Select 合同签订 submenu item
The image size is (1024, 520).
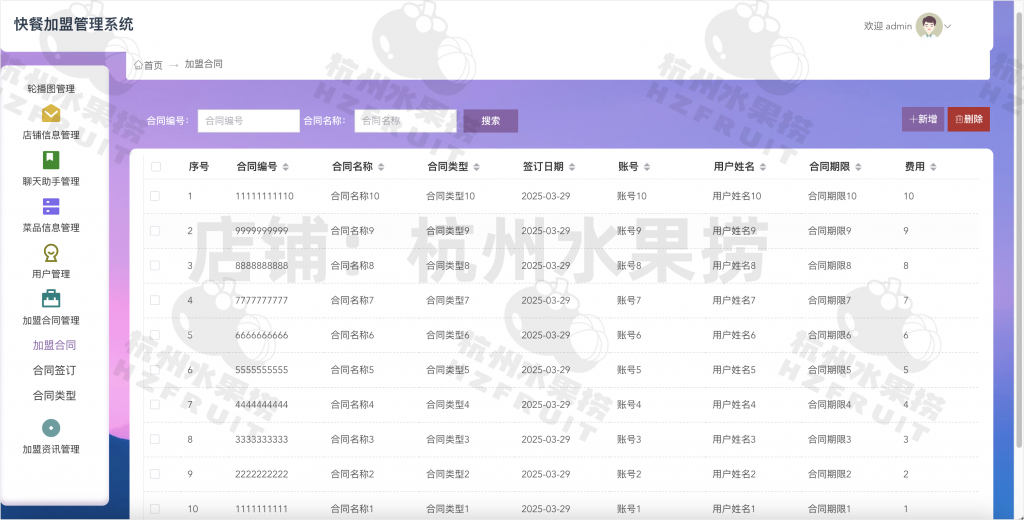pyautogui.click(x=54, y=370)
